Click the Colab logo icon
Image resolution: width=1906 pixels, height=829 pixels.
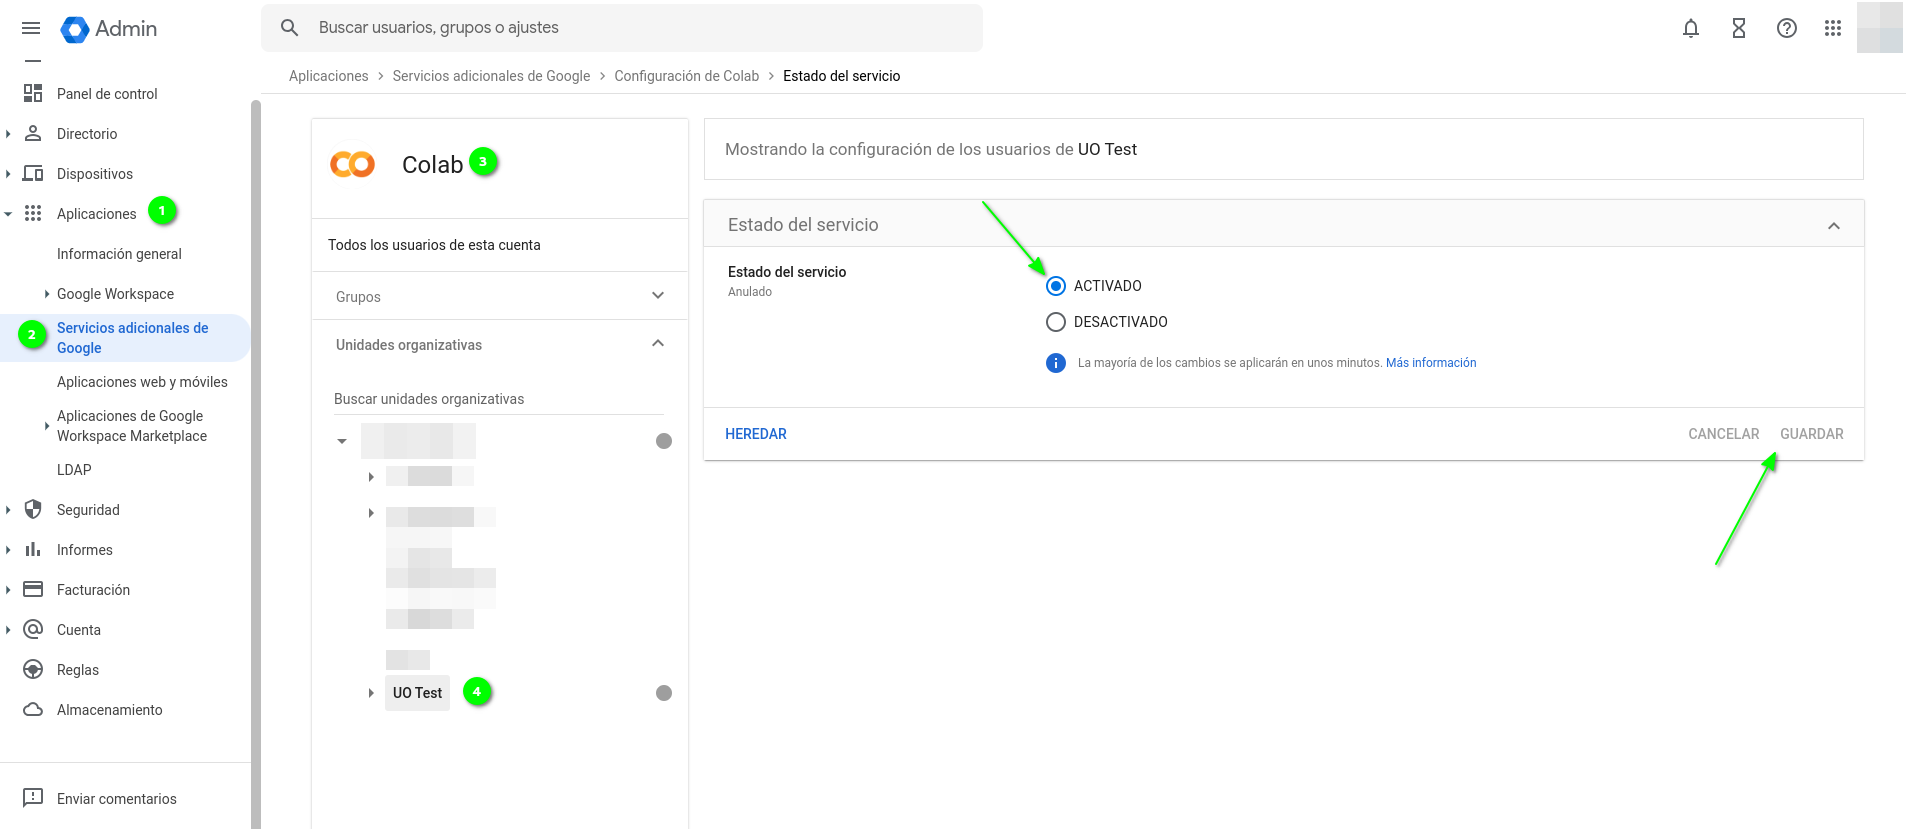point(352,164)
